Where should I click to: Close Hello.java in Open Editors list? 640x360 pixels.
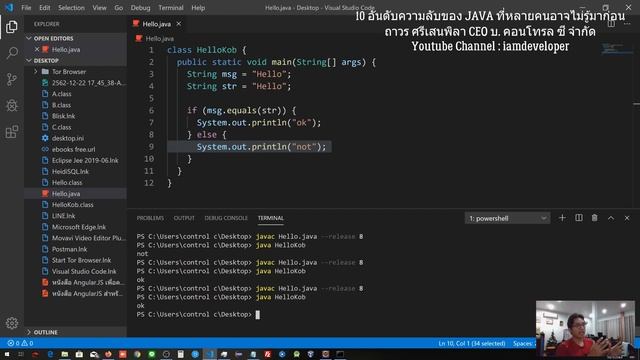point(37,49)
